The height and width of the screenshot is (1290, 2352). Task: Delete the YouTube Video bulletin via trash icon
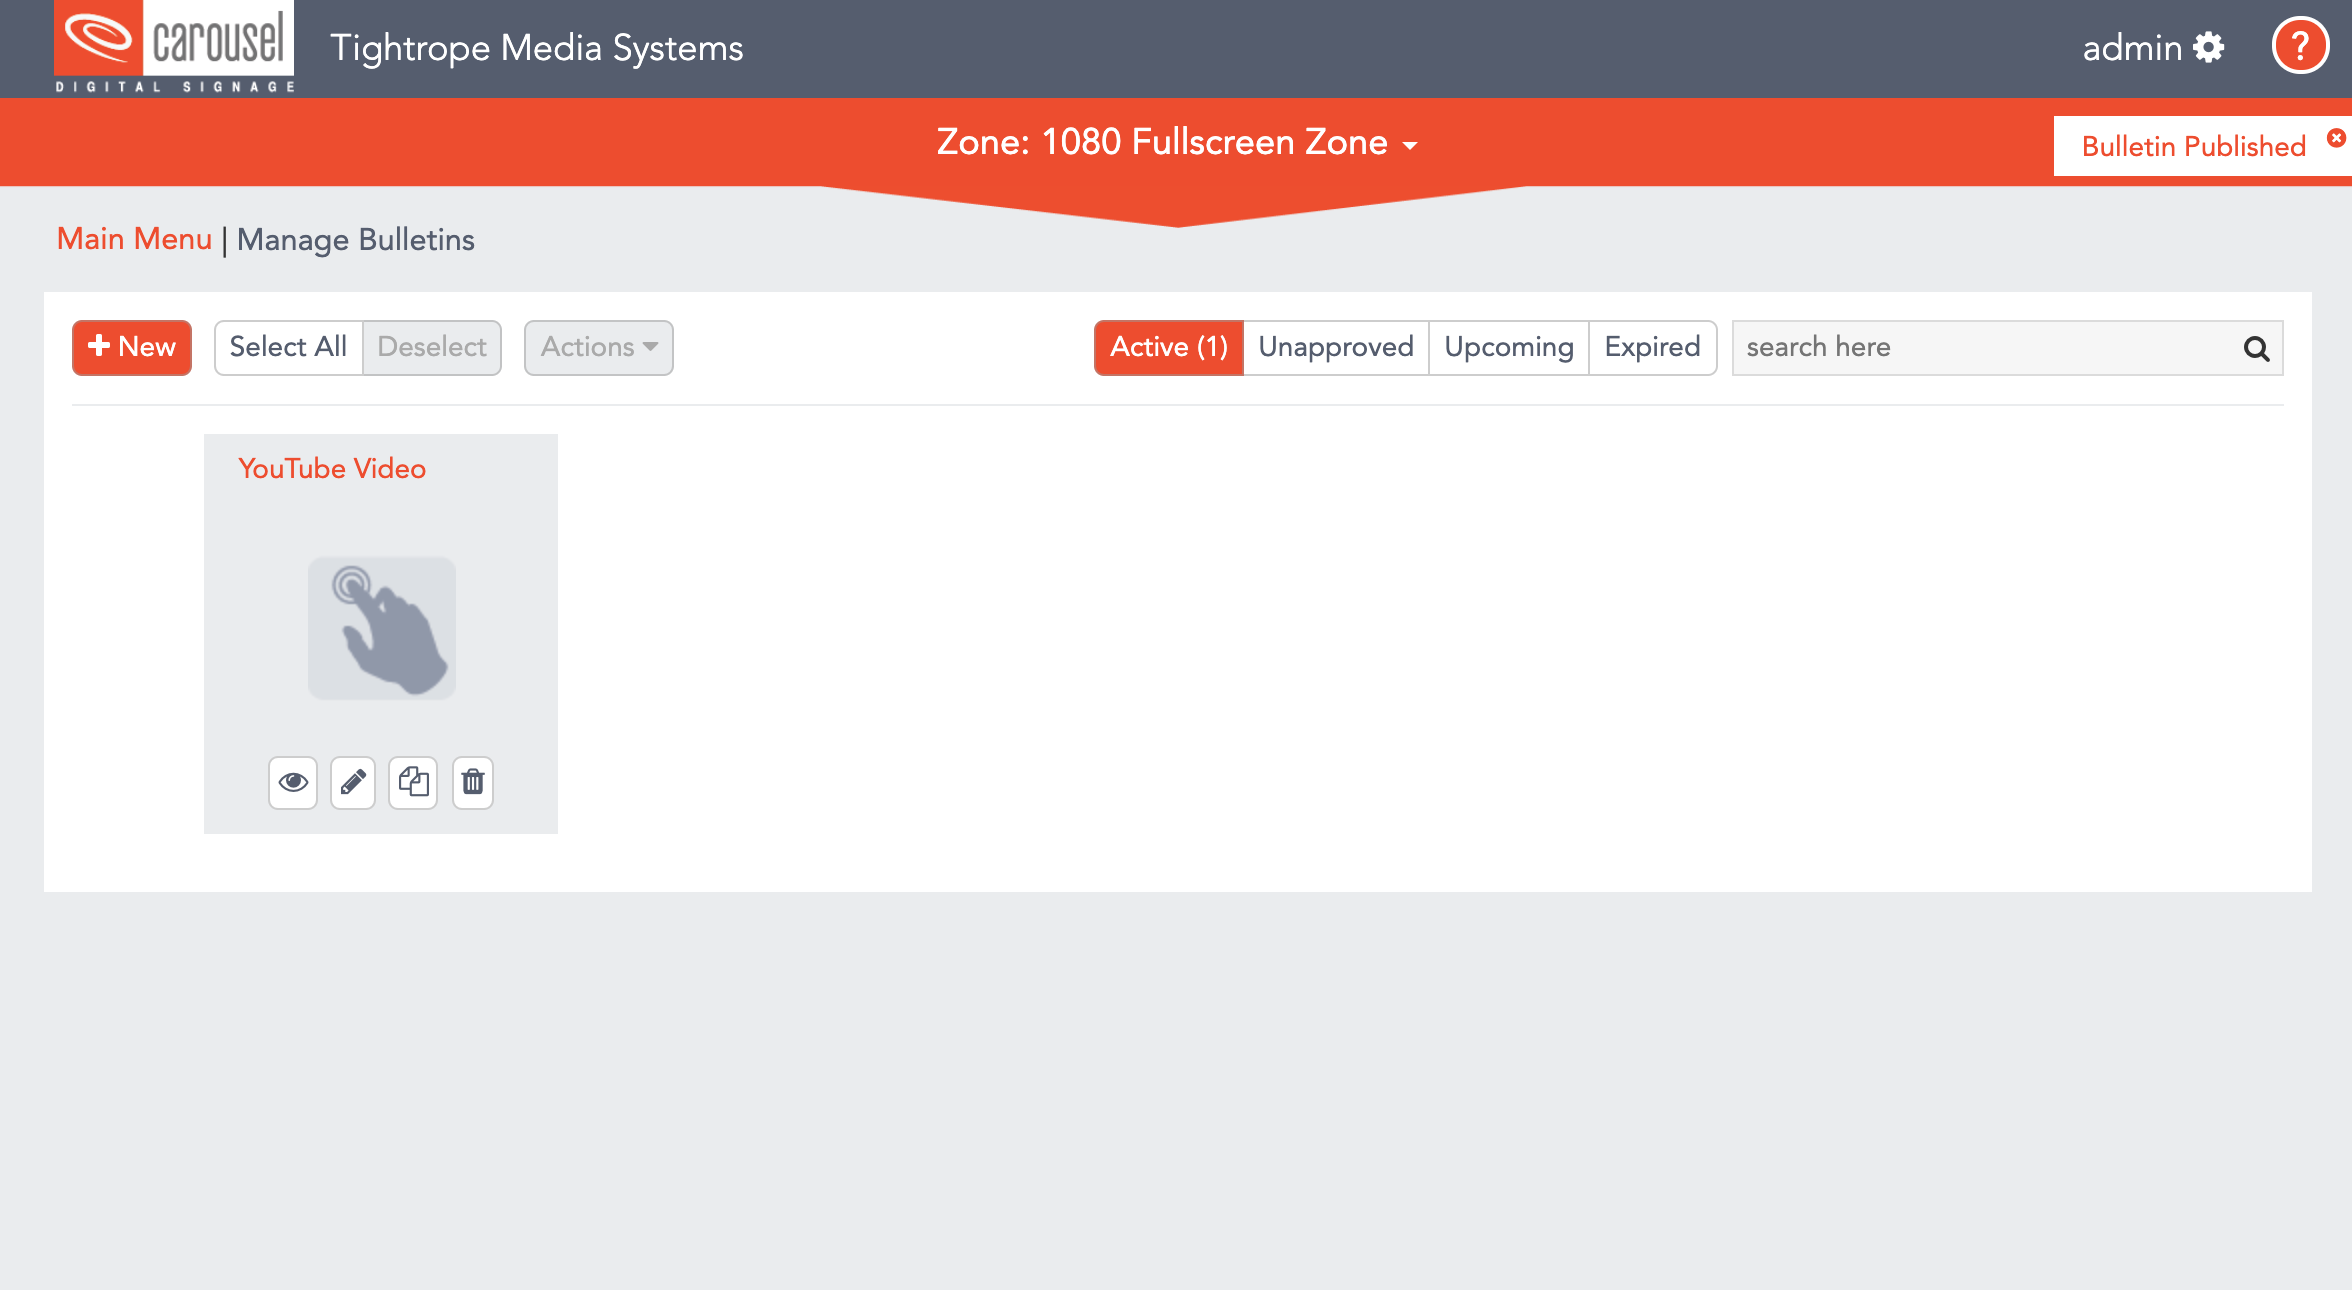[x=473, y=782]
